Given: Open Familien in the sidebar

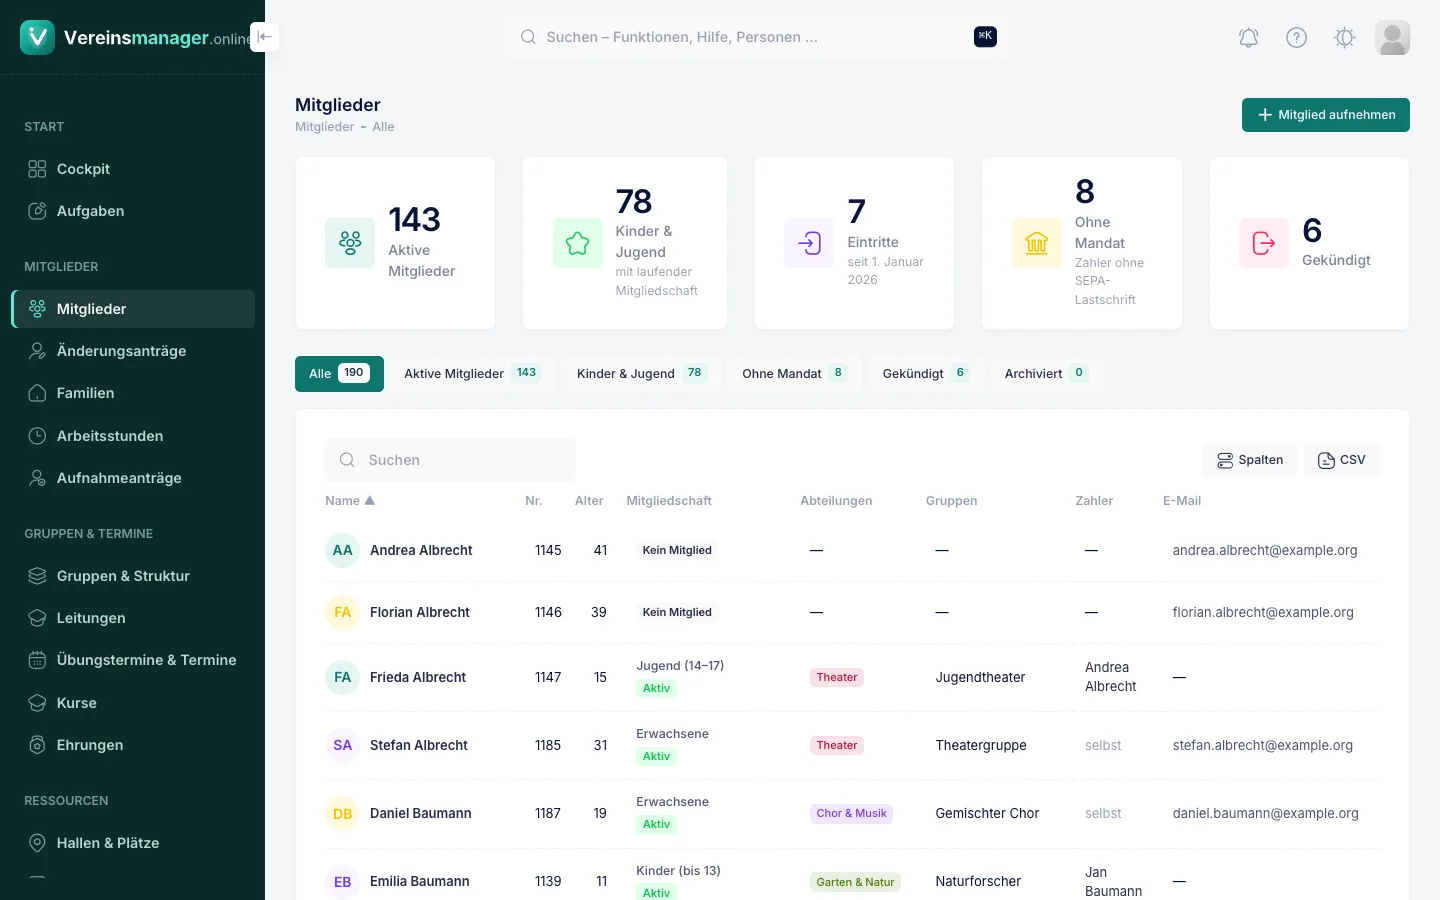Looking at the screenshot, I should 133,393.
